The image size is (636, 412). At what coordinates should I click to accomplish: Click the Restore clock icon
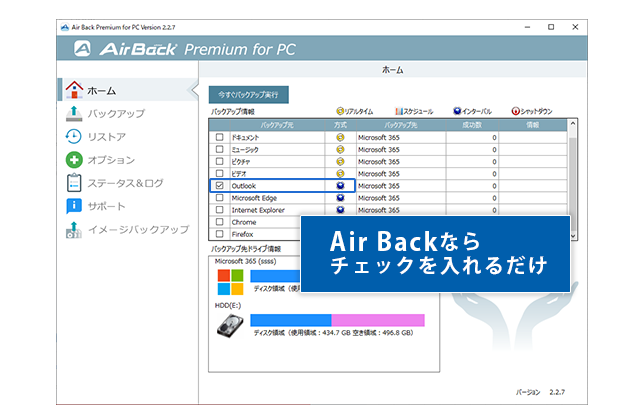(73, 136)
